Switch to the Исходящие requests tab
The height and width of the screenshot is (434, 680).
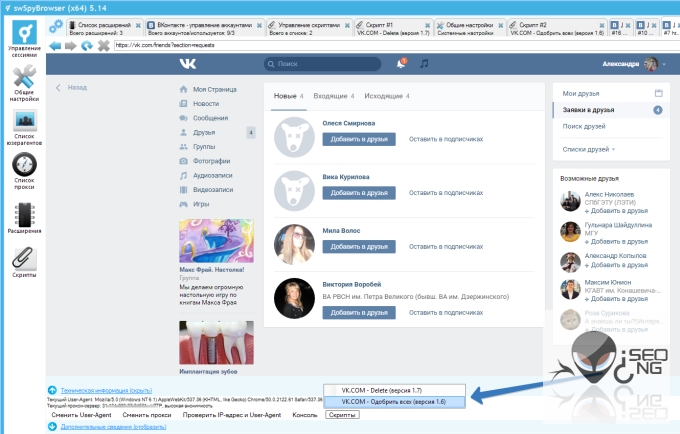[387, 96]
